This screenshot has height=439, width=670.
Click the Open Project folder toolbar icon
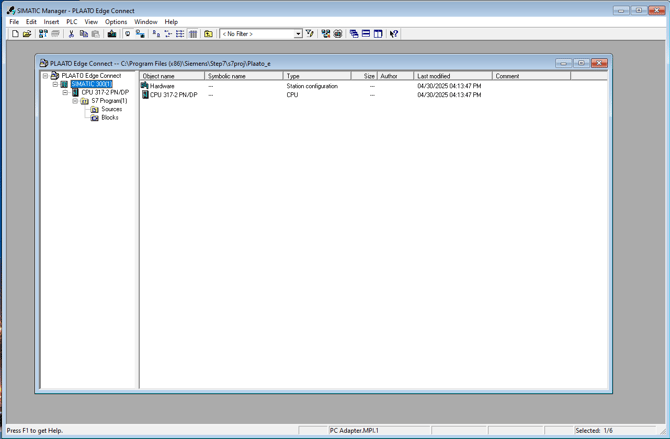(27, 34)
